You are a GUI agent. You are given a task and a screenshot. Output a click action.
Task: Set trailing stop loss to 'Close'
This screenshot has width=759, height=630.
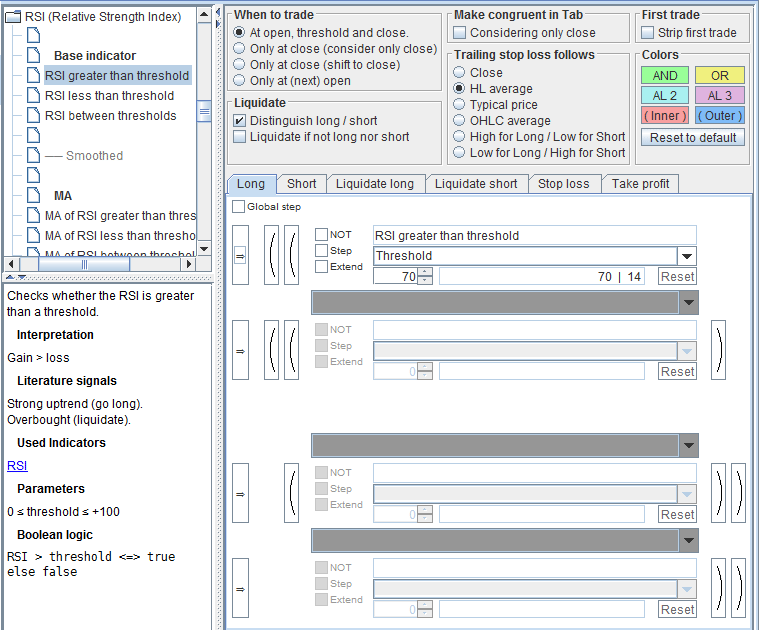[x=459, y=73]
